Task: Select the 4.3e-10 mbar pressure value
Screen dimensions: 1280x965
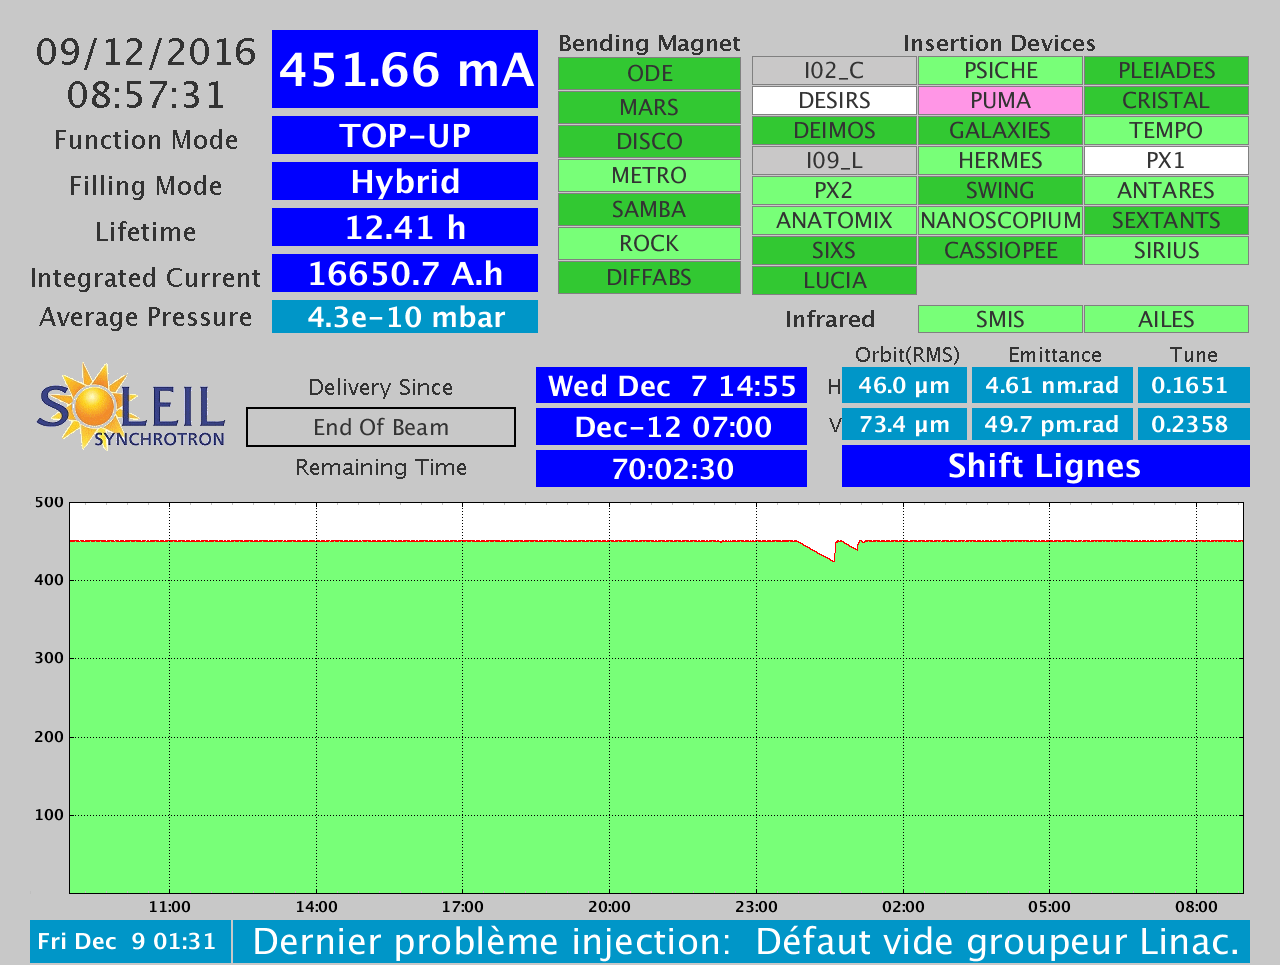Action: [405, 317]
